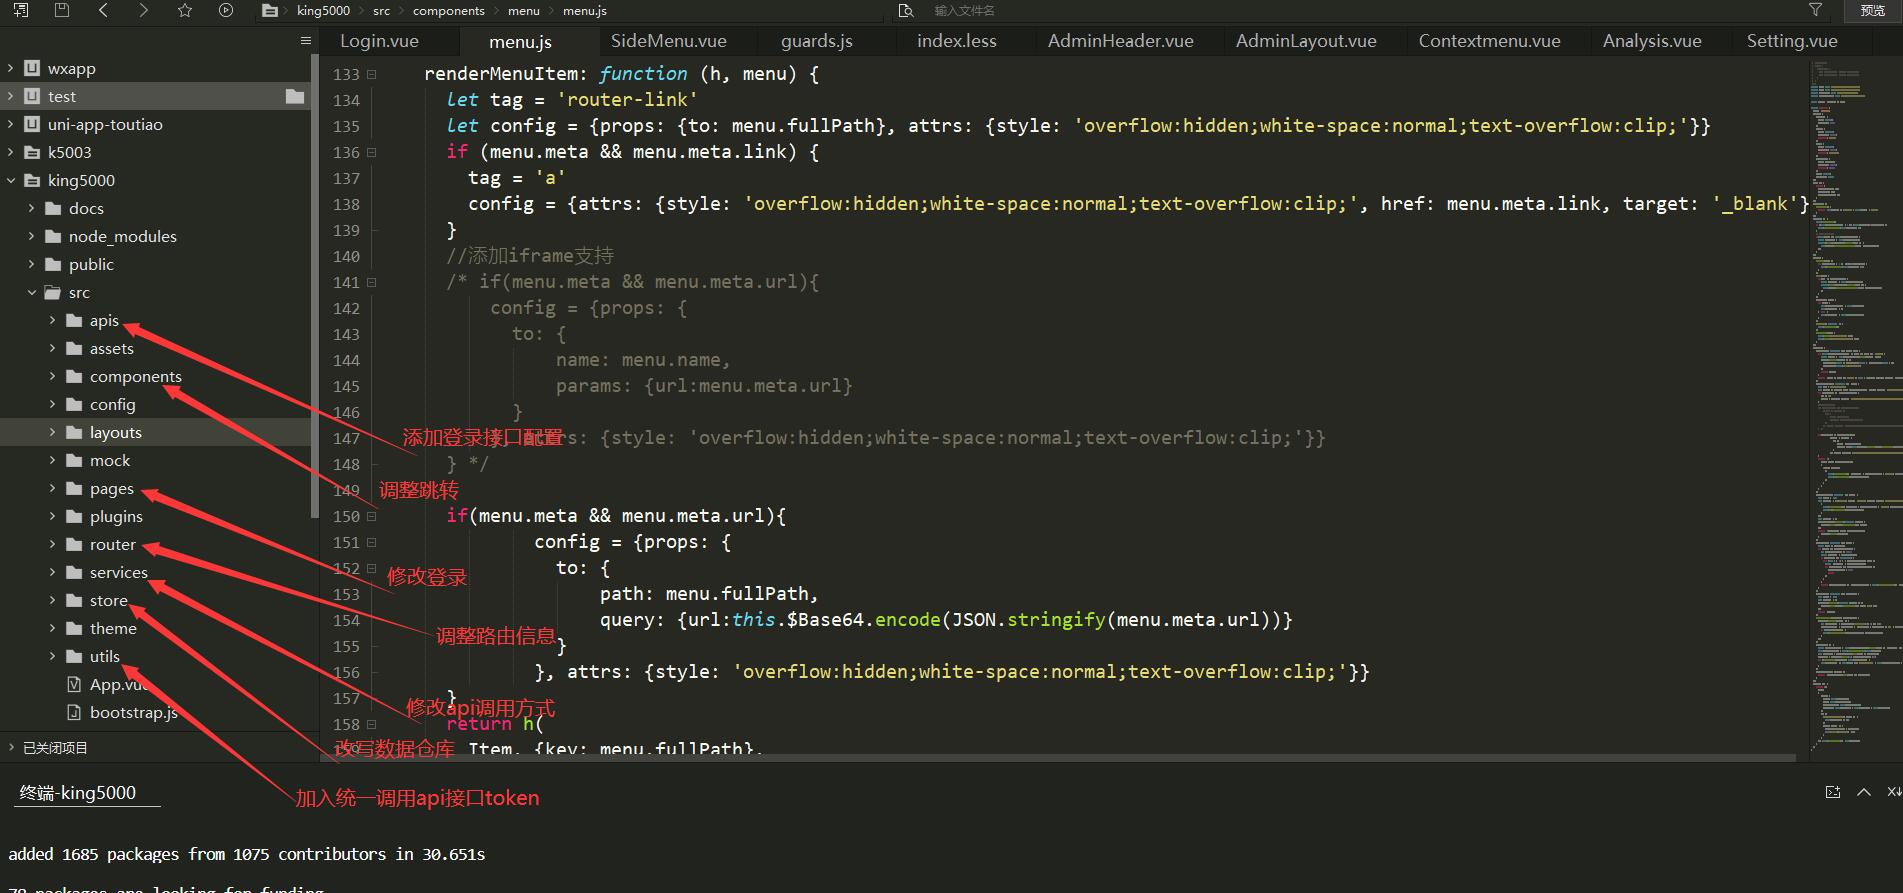Click the new terminal icon in terminal panel
The width and height of the screenshot is (1903, 893).
click(1833, 792)
